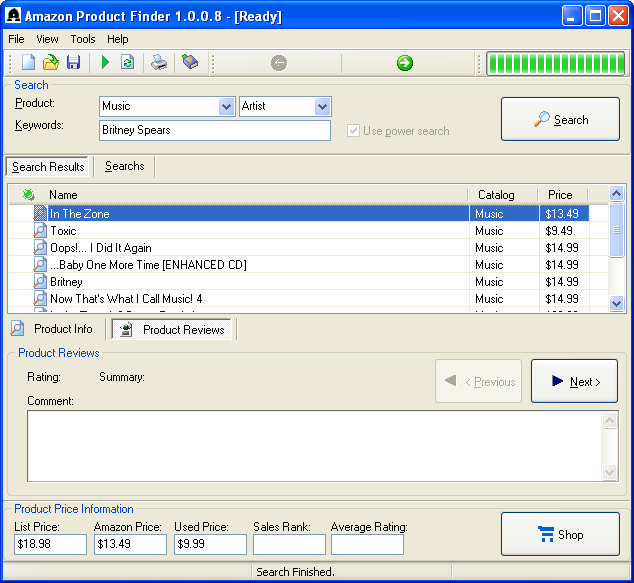The width and height of the screenshot is (634, 583).
Task: Switch to the Searchs tab
Action: 125,167
